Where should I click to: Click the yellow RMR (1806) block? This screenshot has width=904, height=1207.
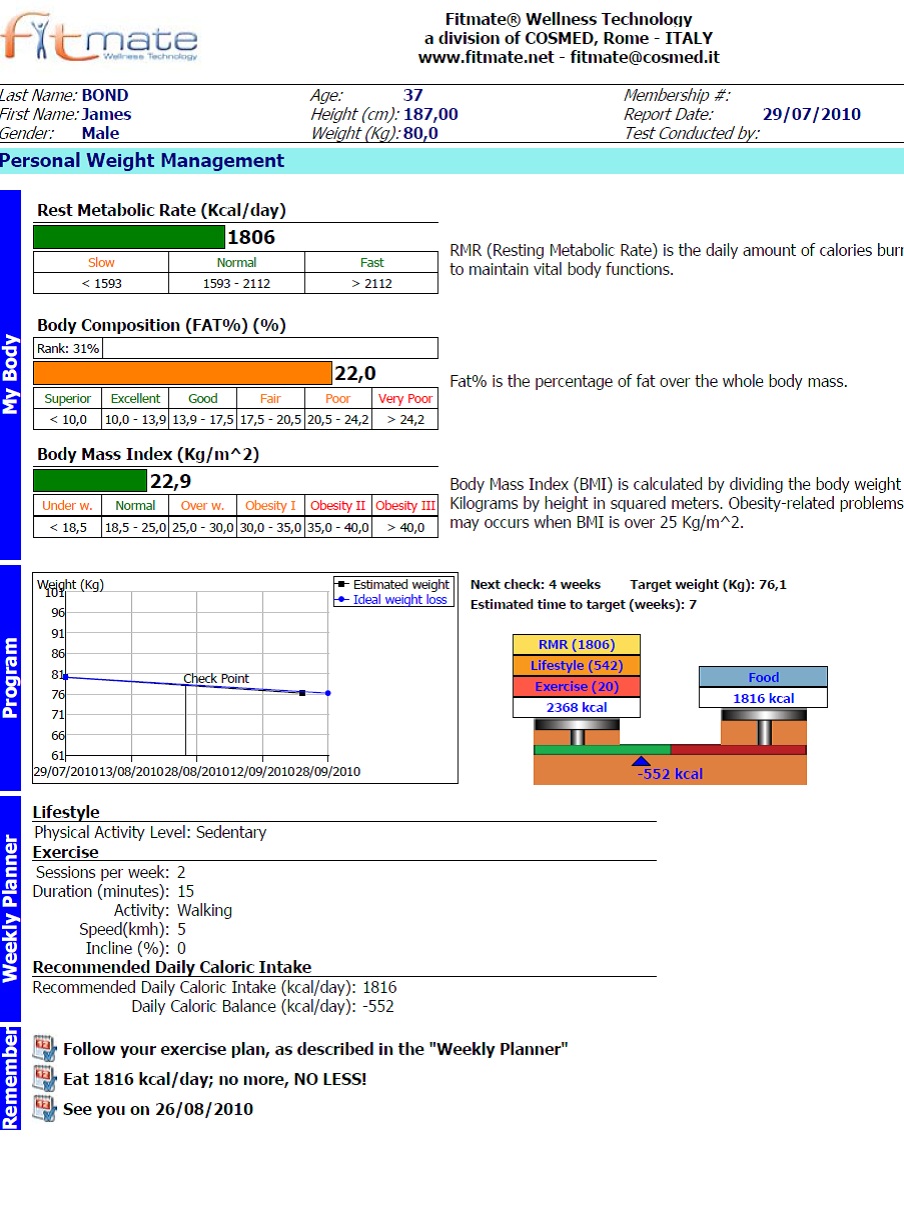(x=576, y=645)
